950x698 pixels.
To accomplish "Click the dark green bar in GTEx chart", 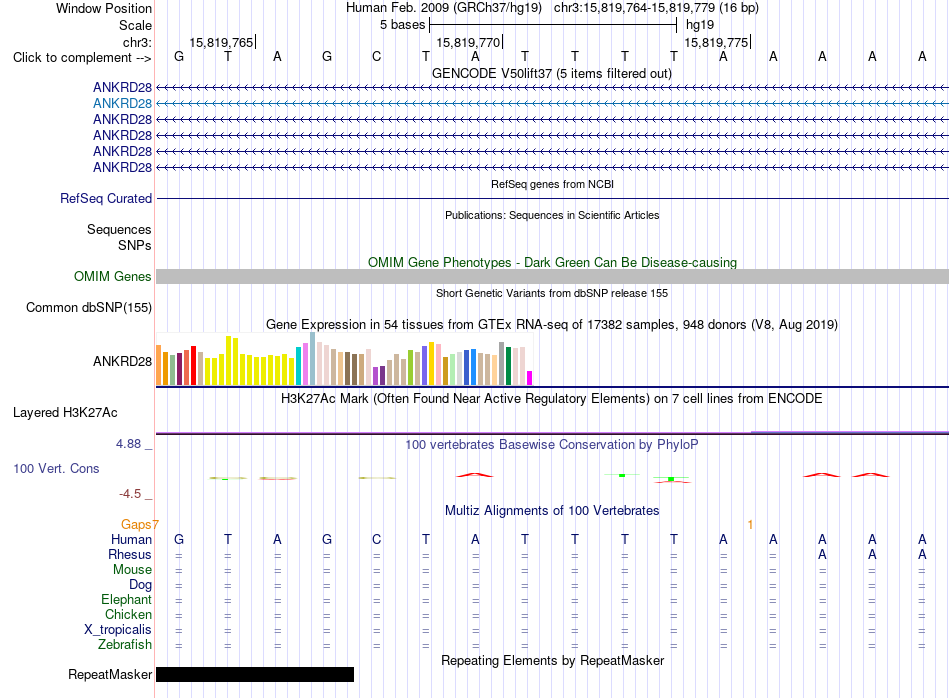I will (x=509, y=366).
